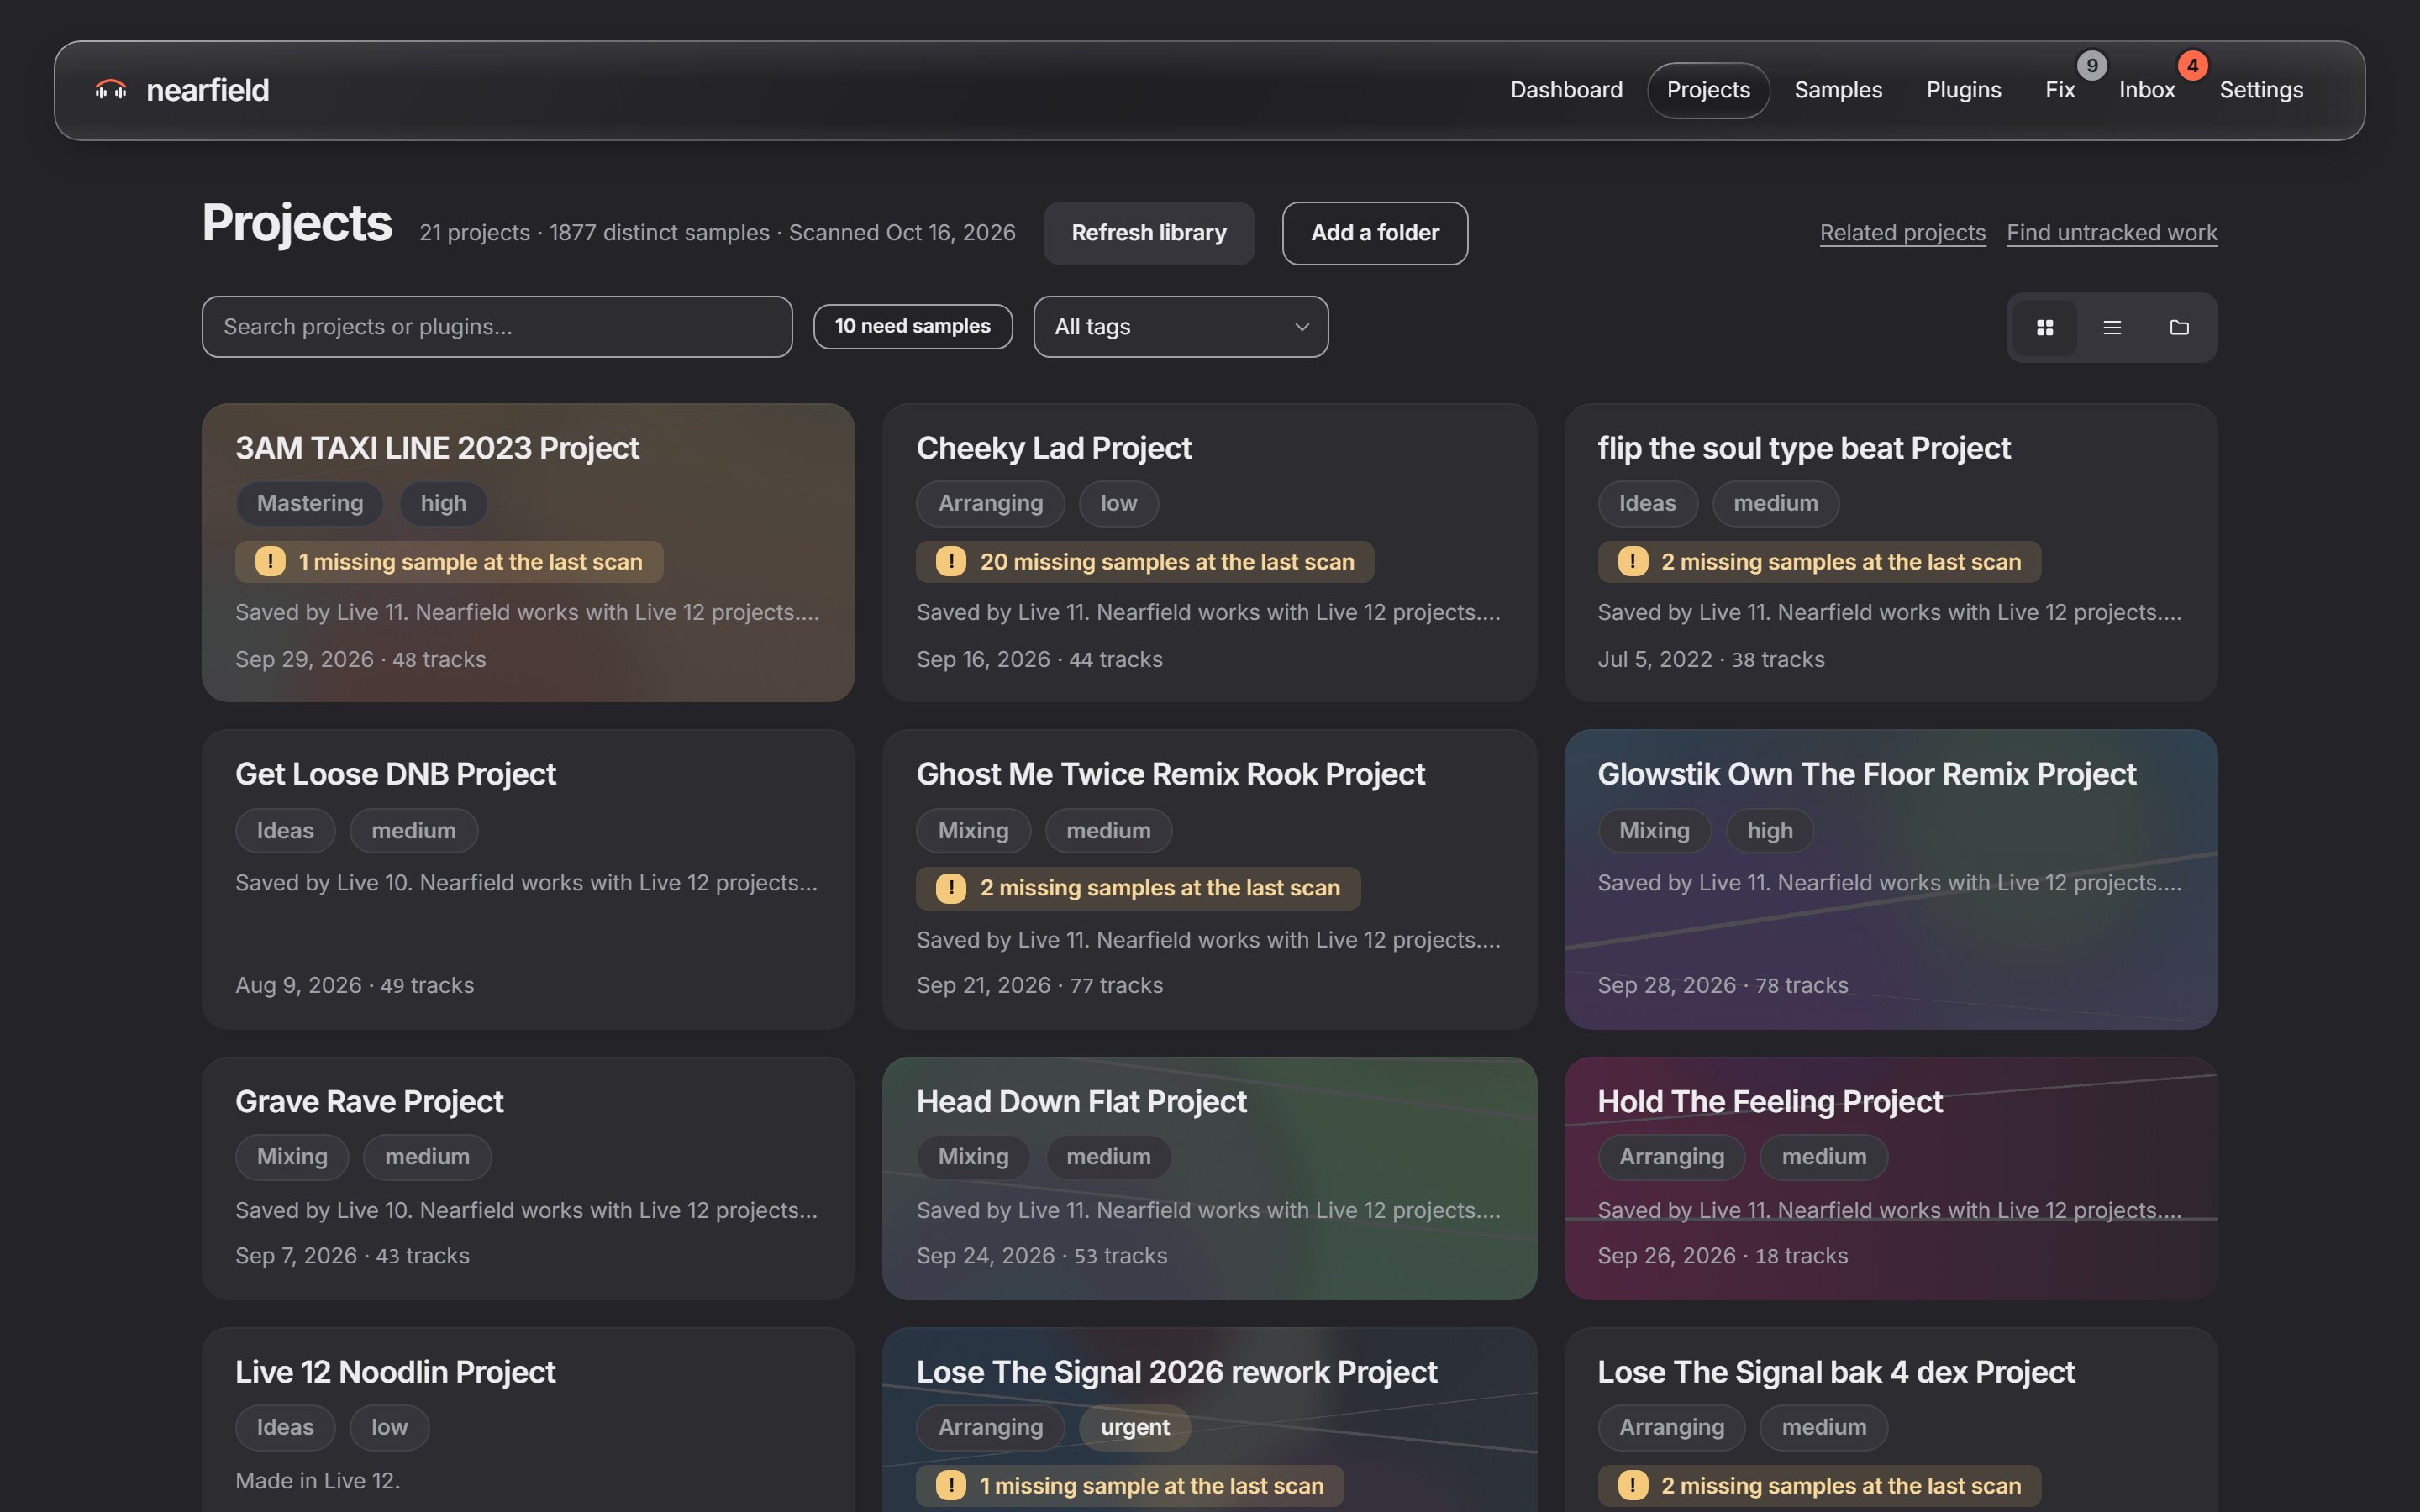This screenshot has height=1512, width=2420.
Task: Focus the Search projects or plugins field
Action: click(x=497, y=326)
